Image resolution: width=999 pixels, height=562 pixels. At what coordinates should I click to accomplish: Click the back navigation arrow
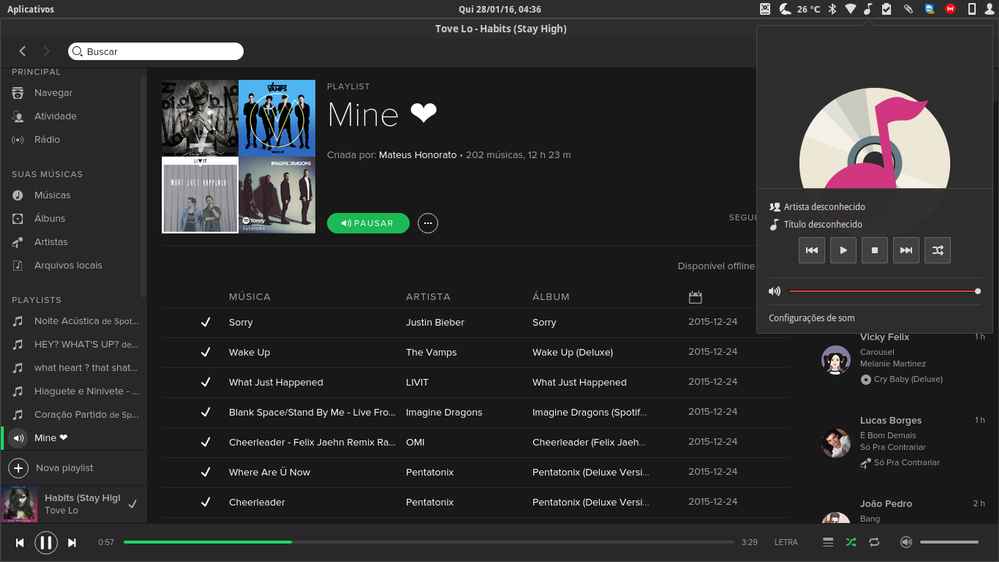click(x=23, y=51)
